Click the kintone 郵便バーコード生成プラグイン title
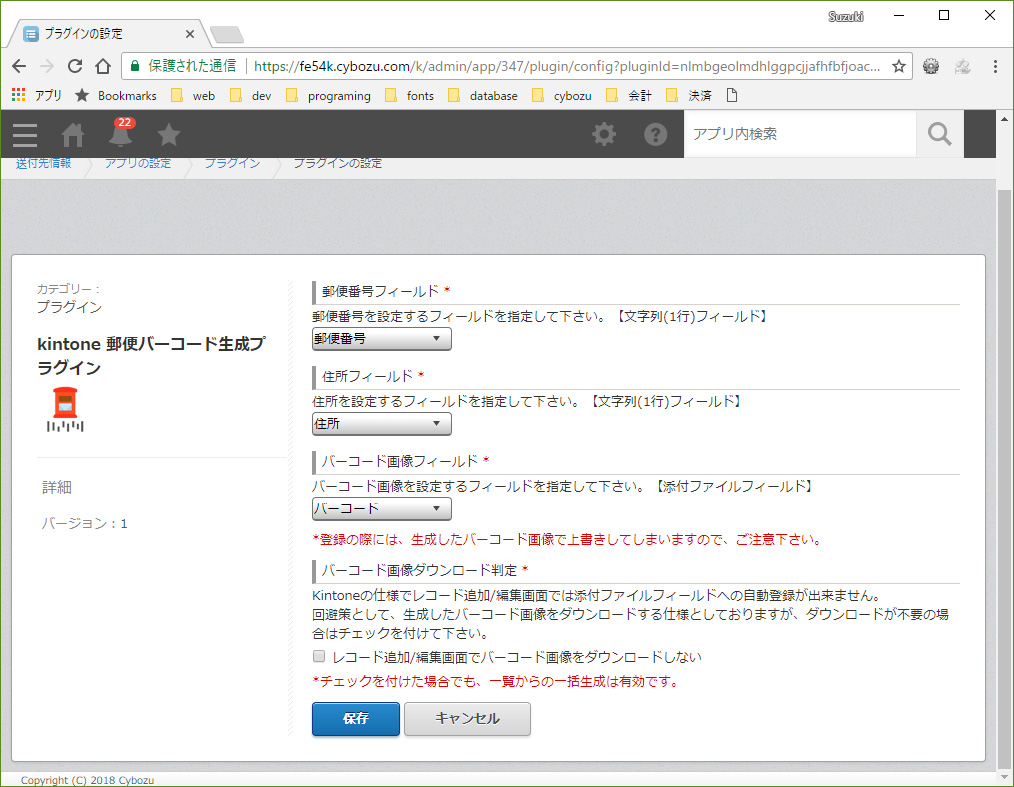Viewport: 1014px width, 787px height. [x=151, y=356]
